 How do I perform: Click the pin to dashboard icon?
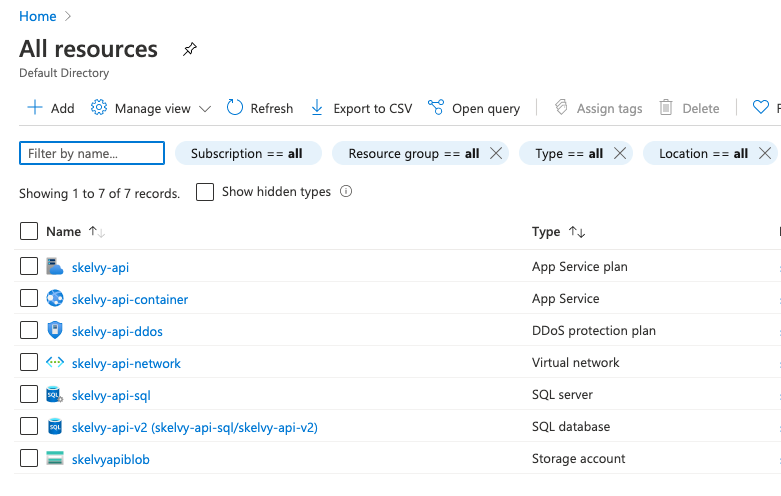190,49
